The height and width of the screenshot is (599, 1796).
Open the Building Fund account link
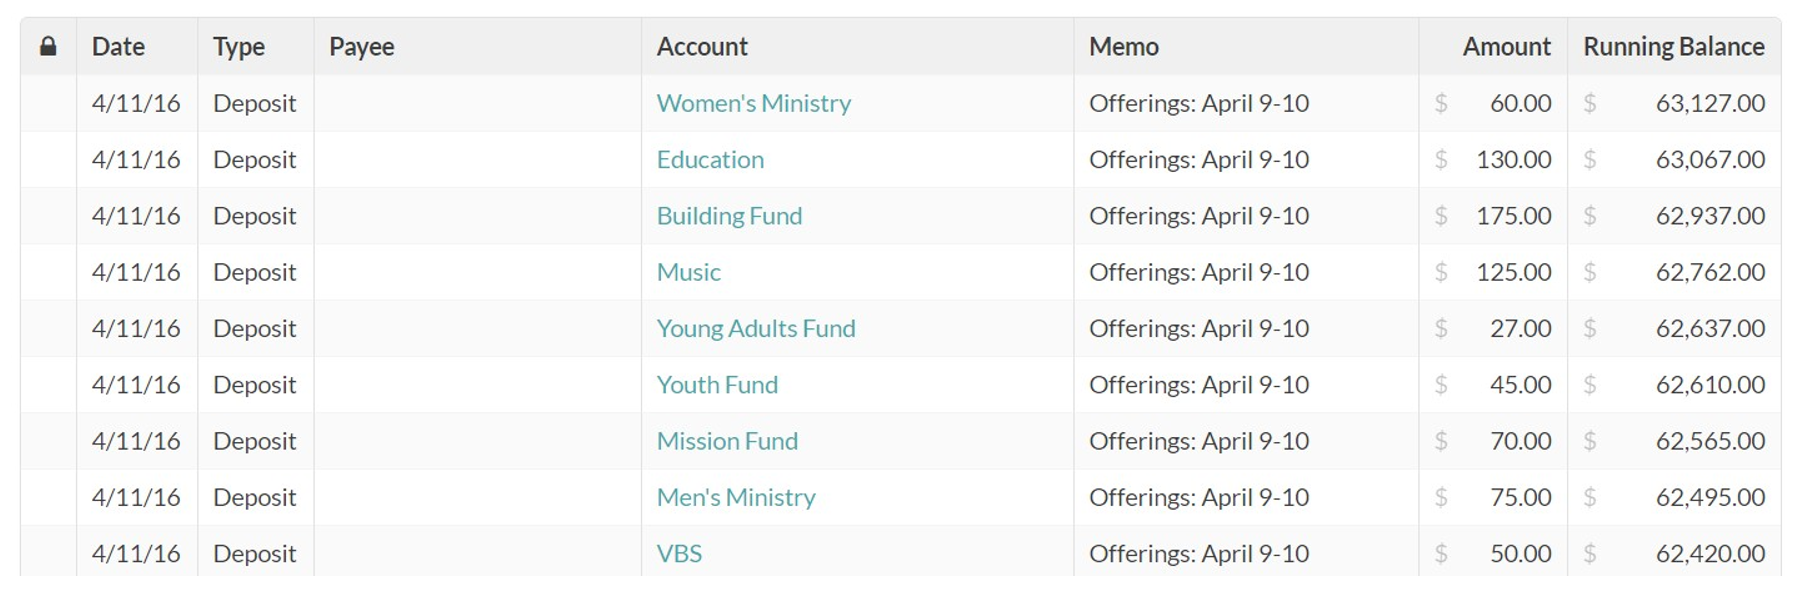(729, 216)
